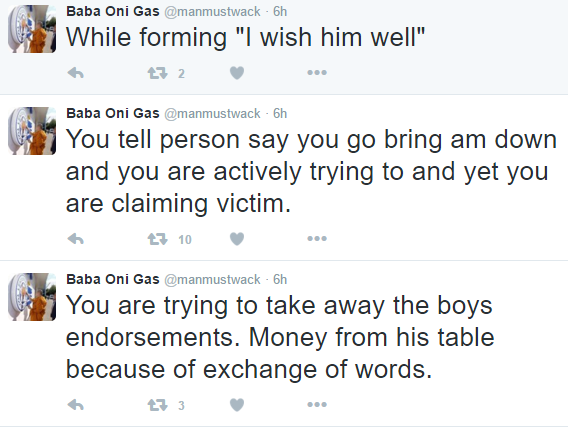Open more options on "claiming victim" tweet
Viewport: 568px width, 427px height.
(x=317, y=239)
